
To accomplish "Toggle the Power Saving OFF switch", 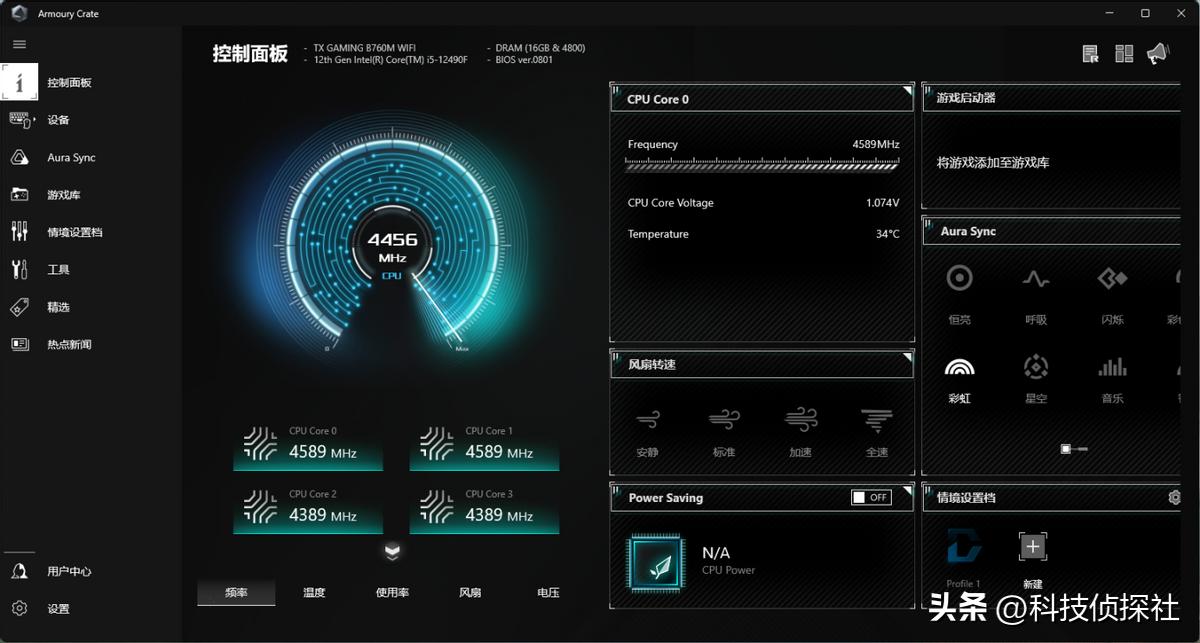I will 870,497.
